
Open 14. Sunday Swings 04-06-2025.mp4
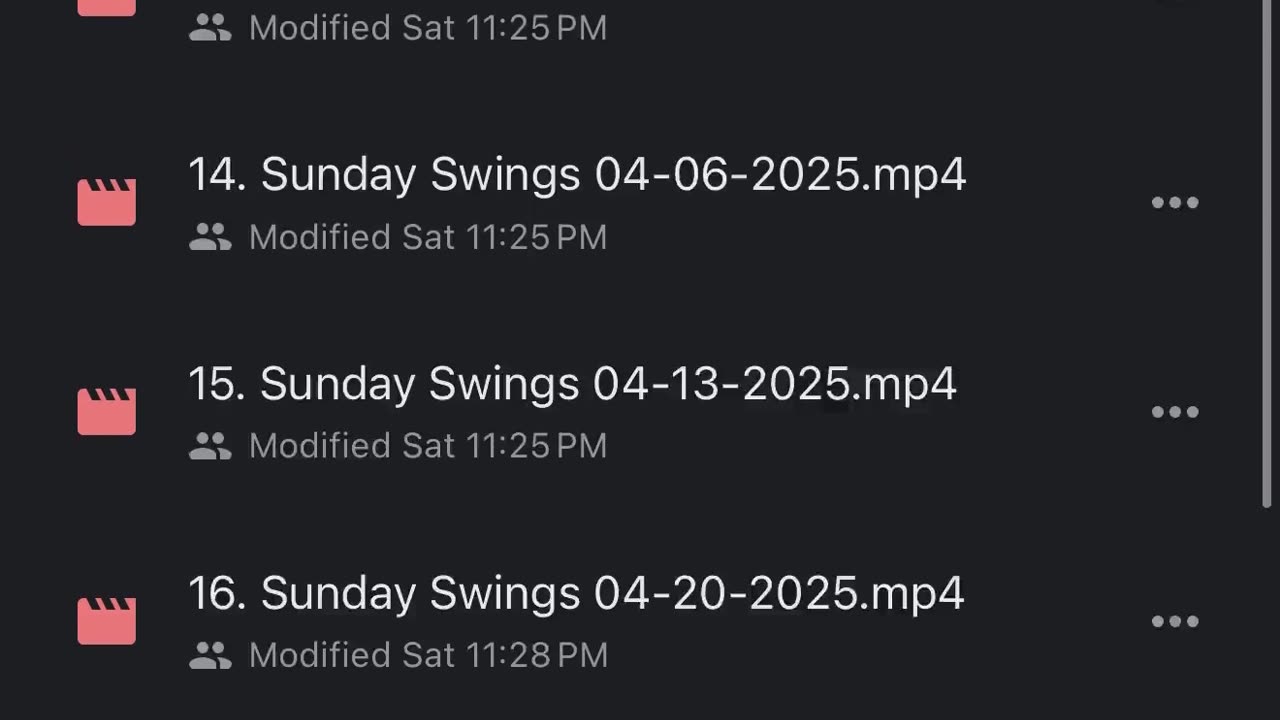(577, 175)
